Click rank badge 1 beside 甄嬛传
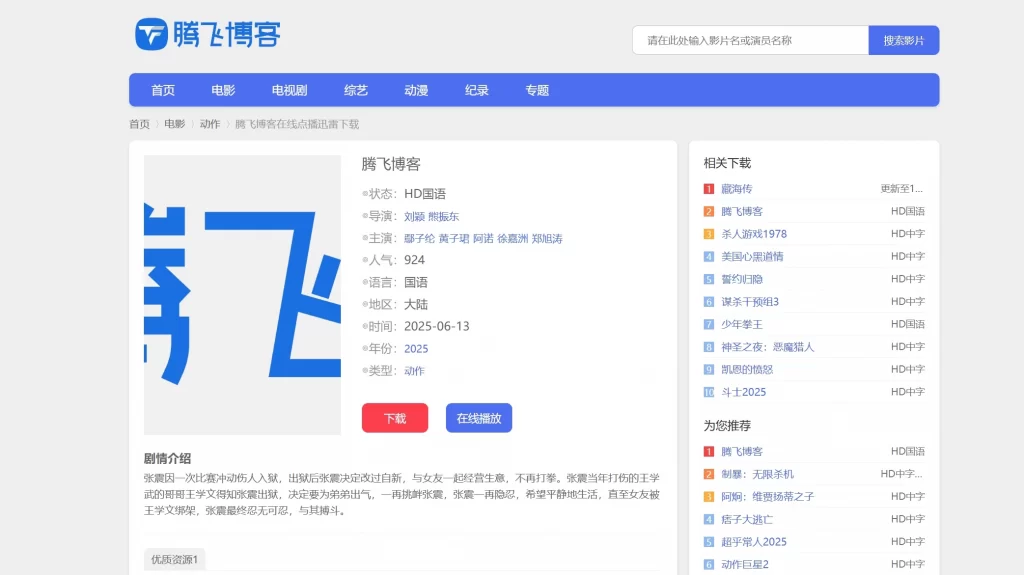Screen dimensions: 1024x575 click(x=709, y=189)
